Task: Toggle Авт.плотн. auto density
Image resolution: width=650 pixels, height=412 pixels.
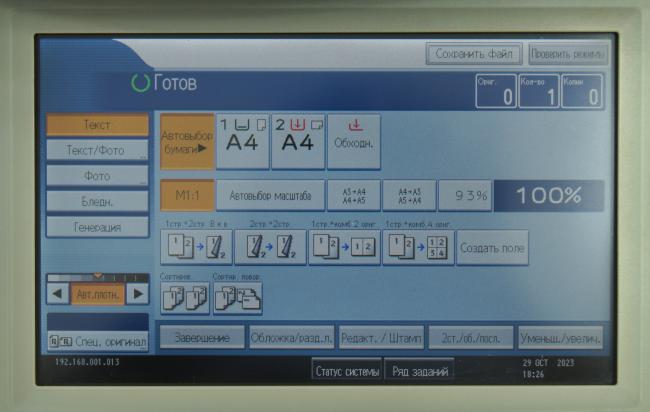Action: coord(98,294)
